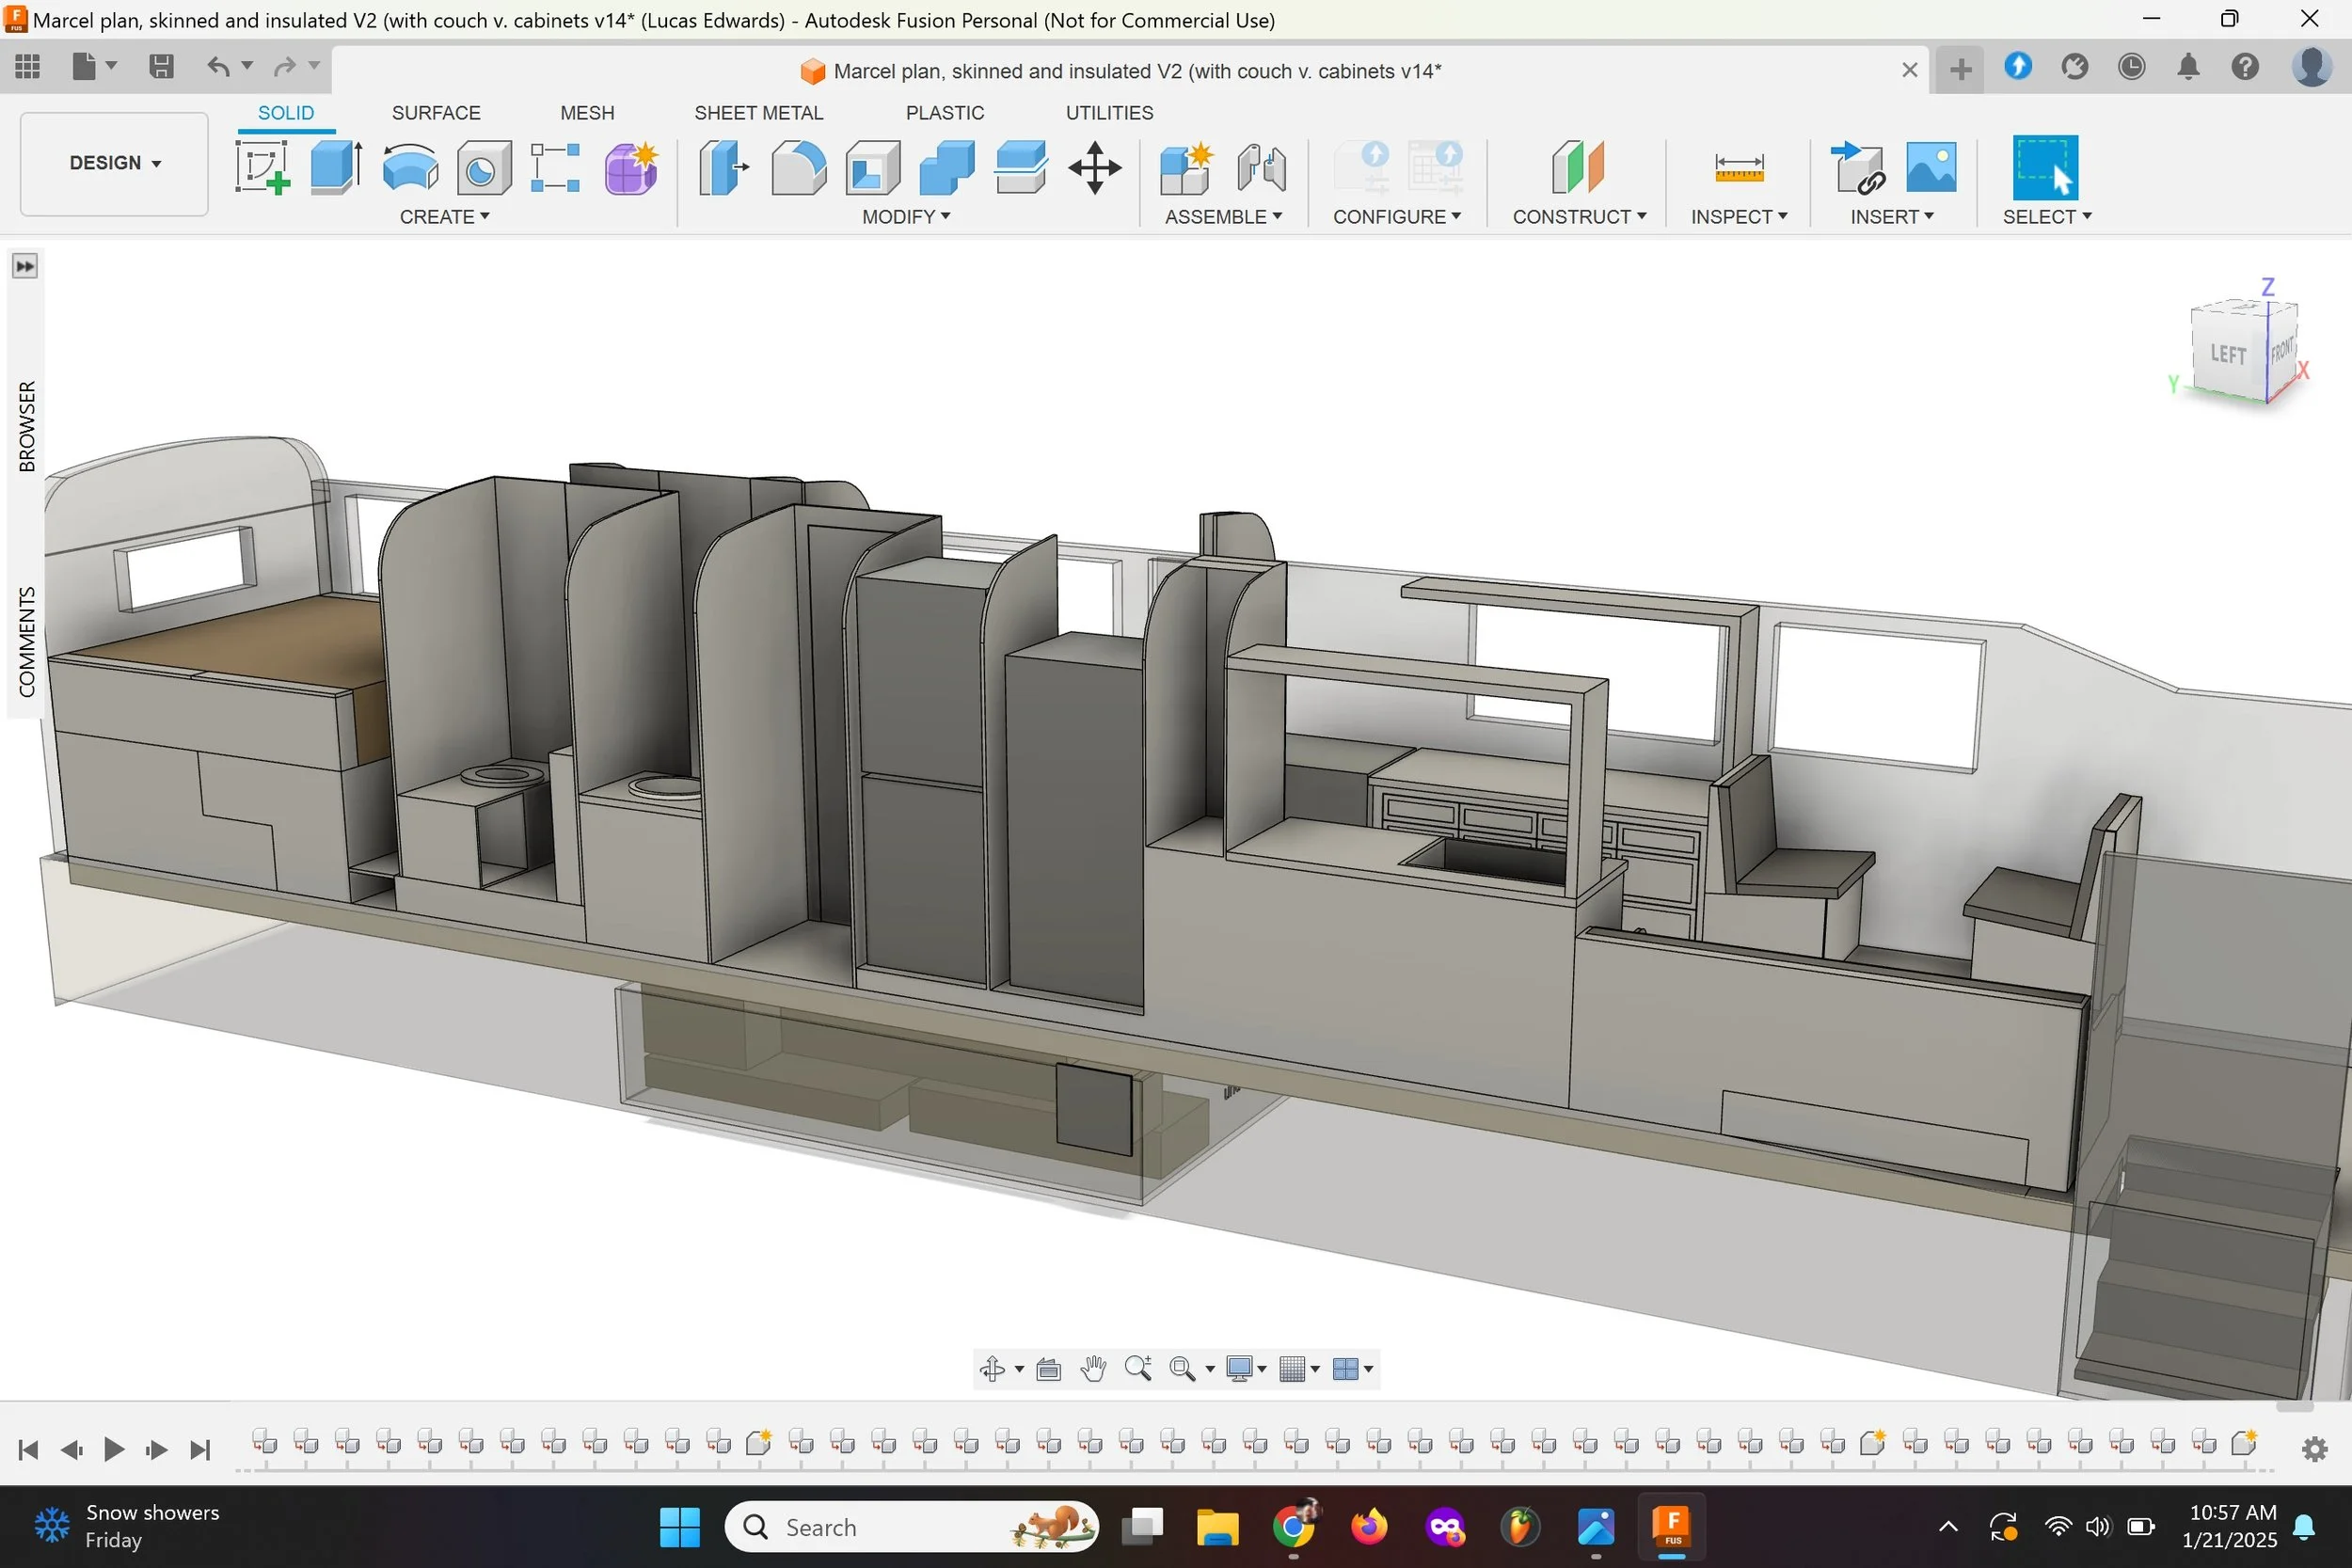Click the Save button
Image resolution: width=2352 pixels, height=1568 pixels.
point(161,67)
